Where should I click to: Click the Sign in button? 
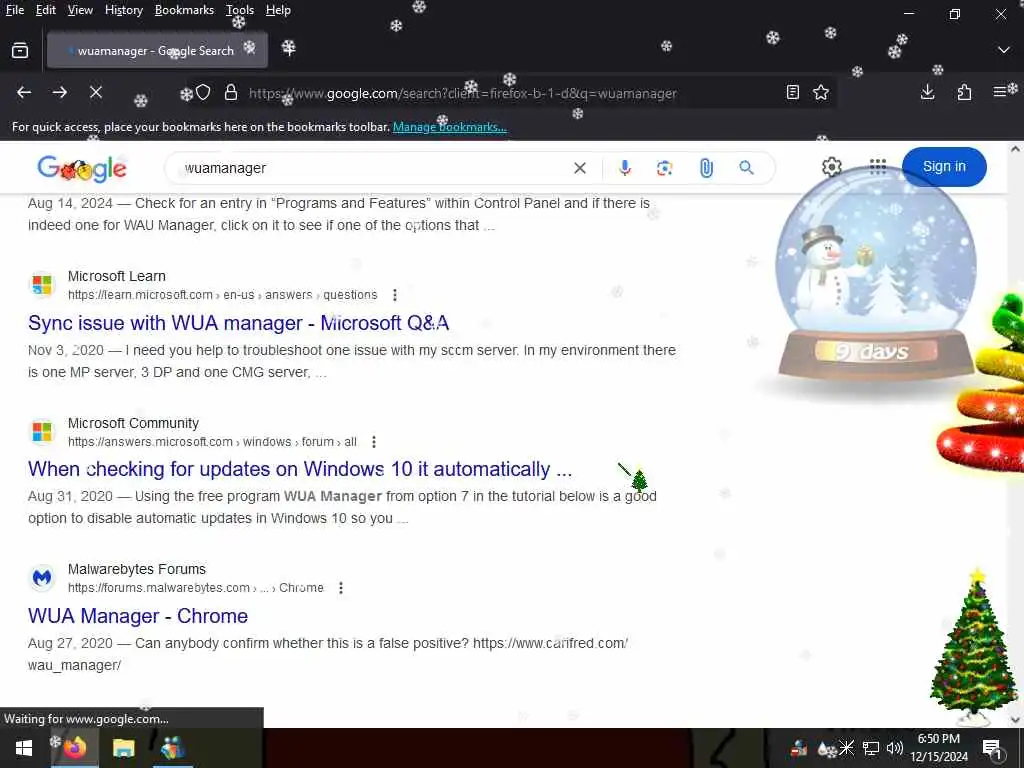point(944,167)
